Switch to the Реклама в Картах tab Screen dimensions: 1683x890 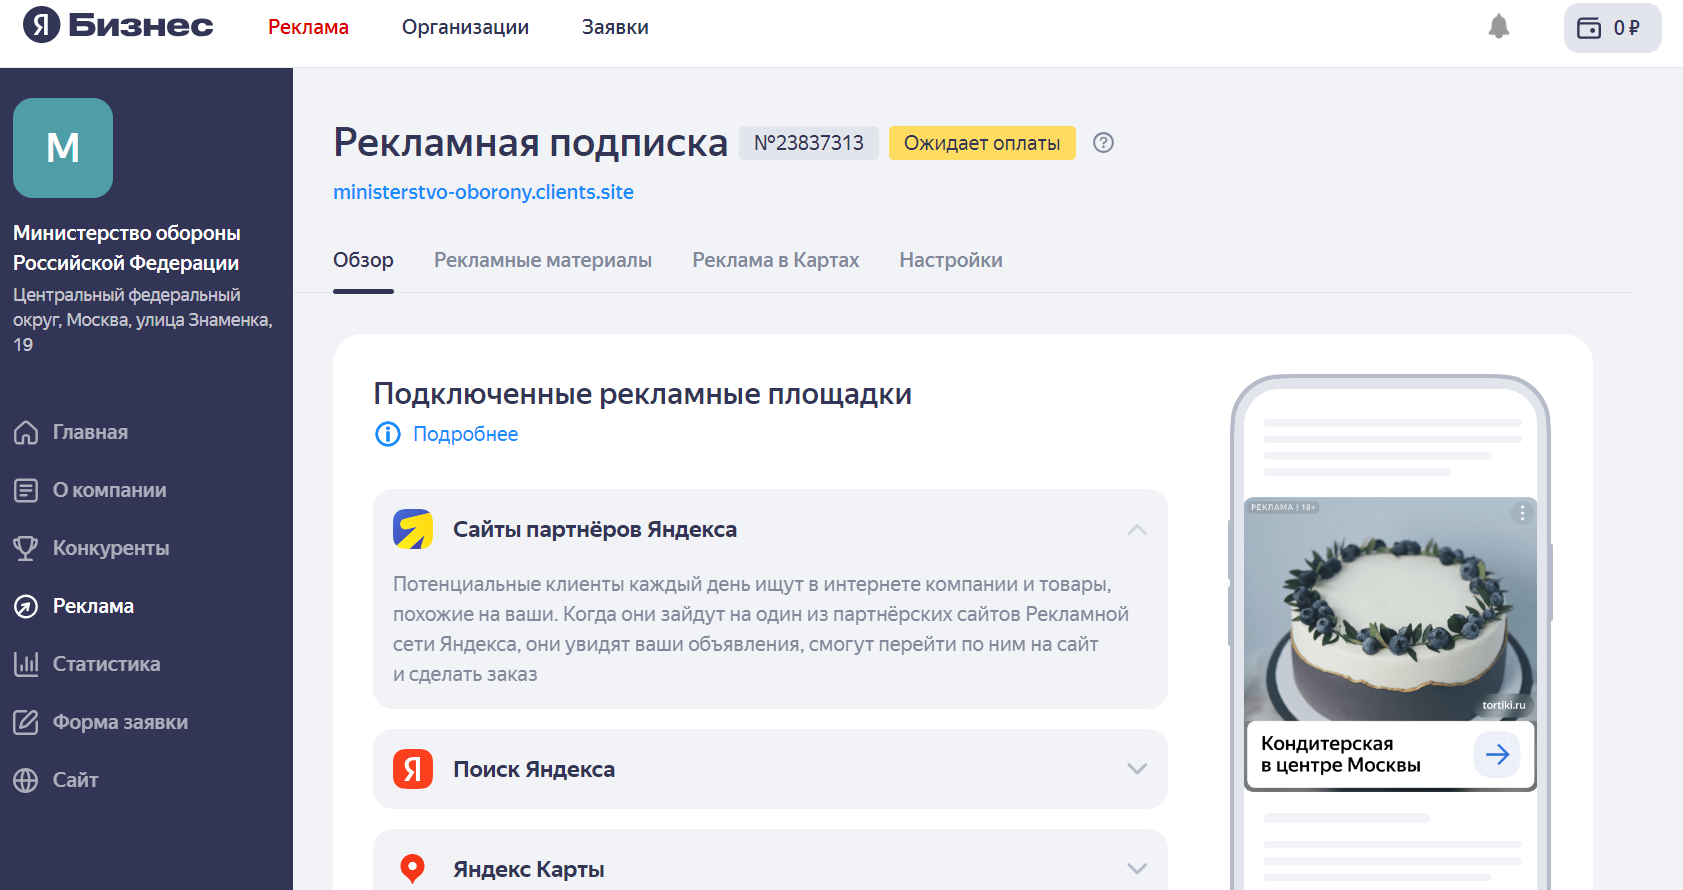[x=776, y=260]
